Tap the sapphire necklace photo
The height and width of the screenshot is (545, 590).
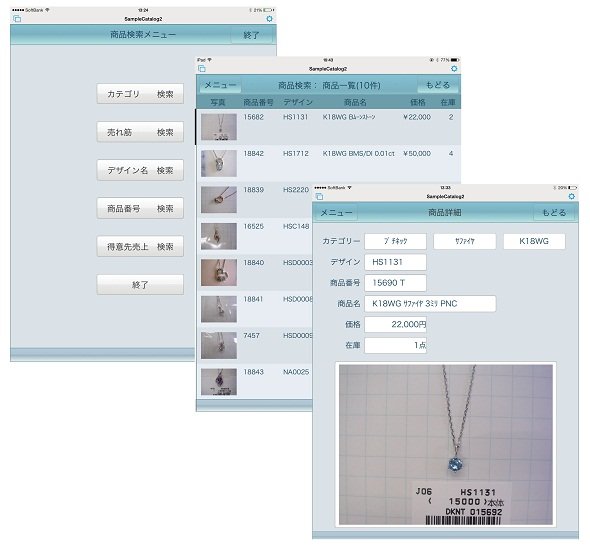pos(446,444)
